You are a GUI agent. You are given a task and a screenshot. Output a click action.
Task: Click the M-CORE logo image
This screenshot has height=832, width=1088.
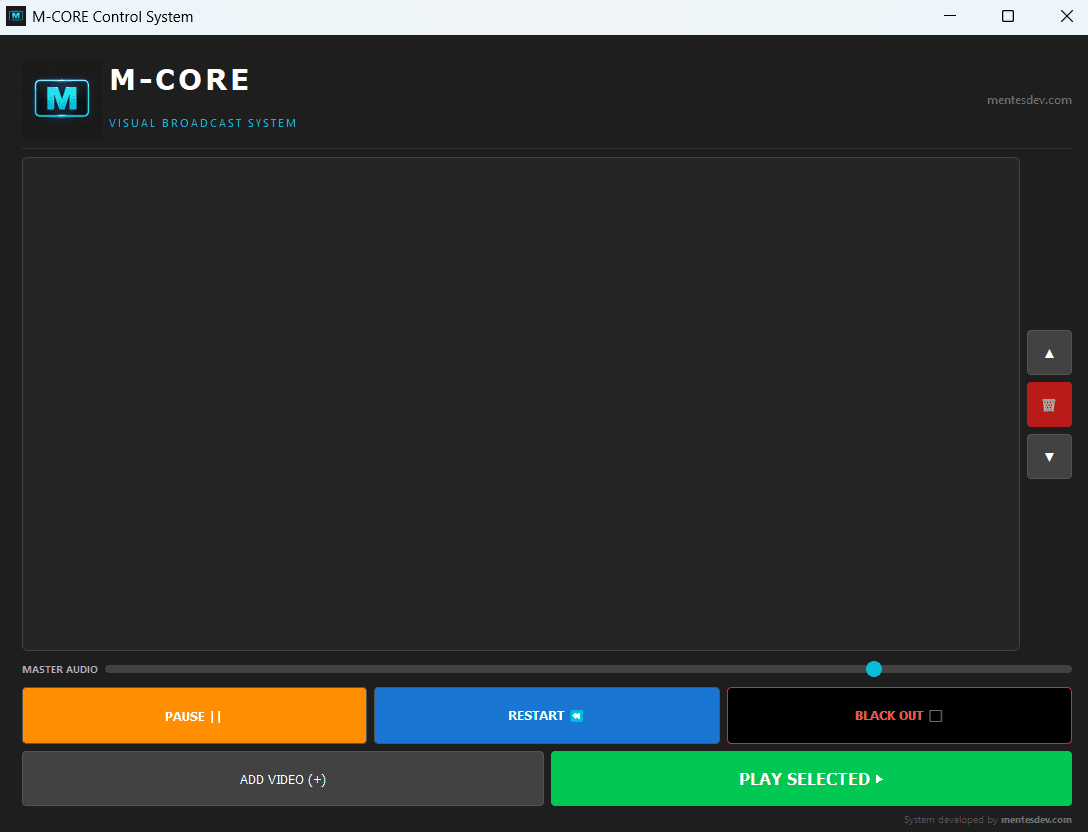tap(62, 99)
